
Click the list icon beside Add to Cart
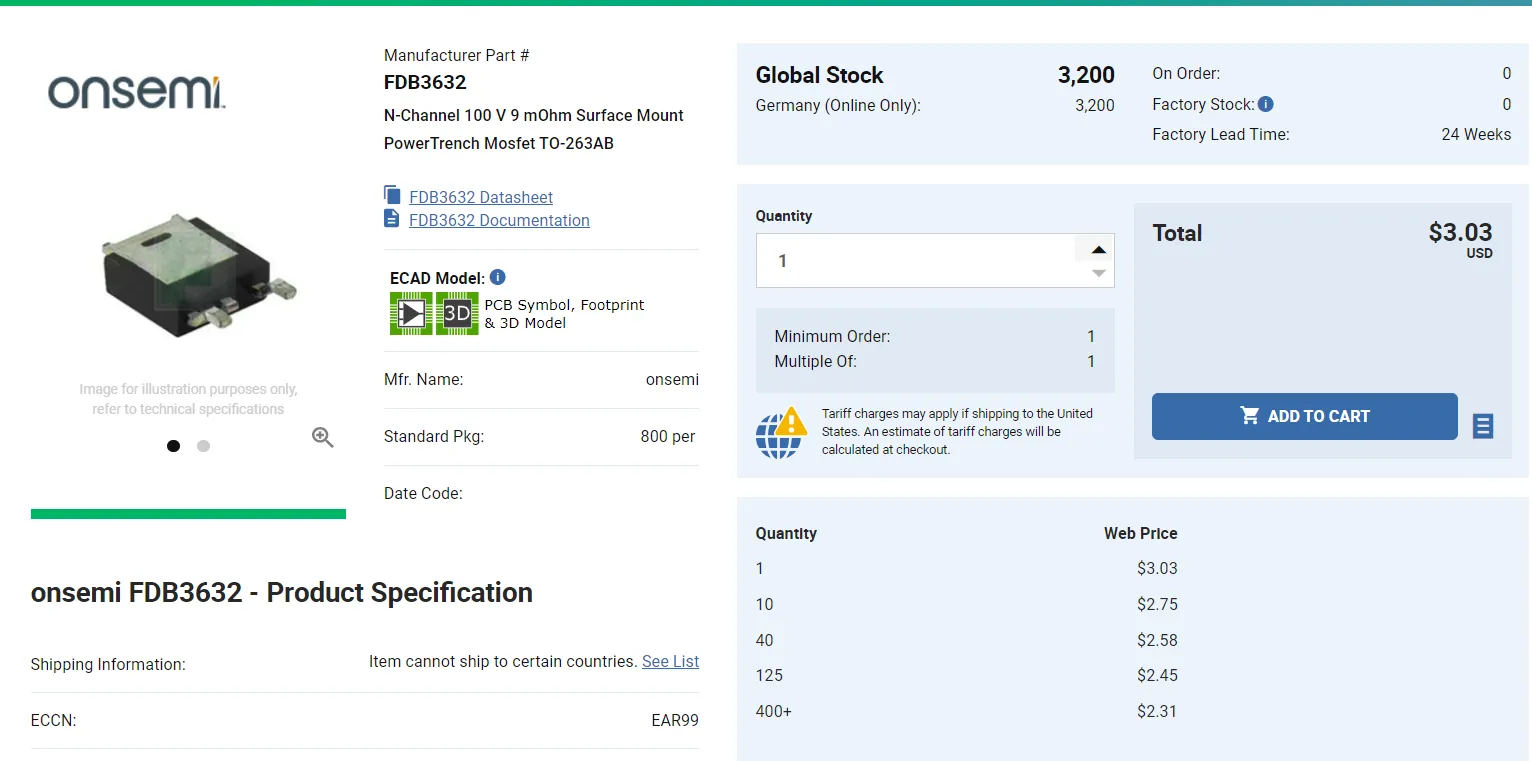click(x=1483, y=426)
